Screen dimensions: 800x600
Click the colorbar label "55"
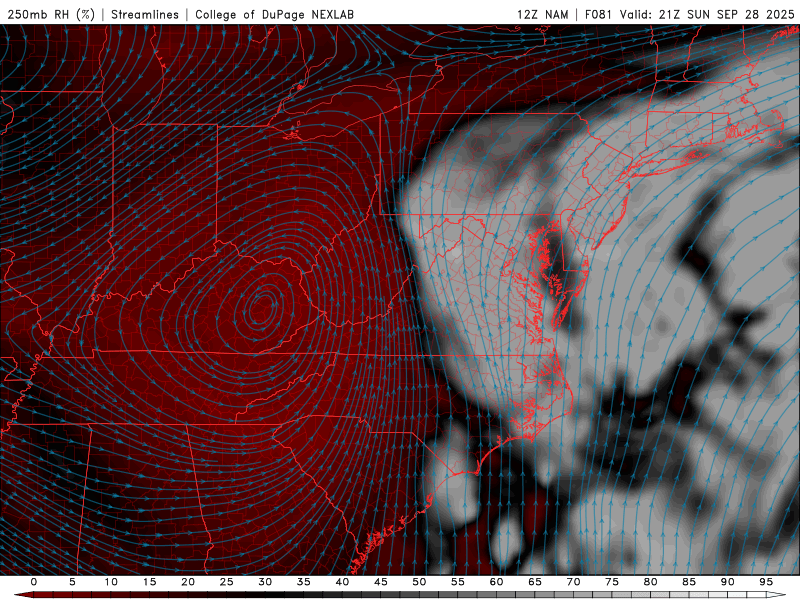tap(458, 582)
